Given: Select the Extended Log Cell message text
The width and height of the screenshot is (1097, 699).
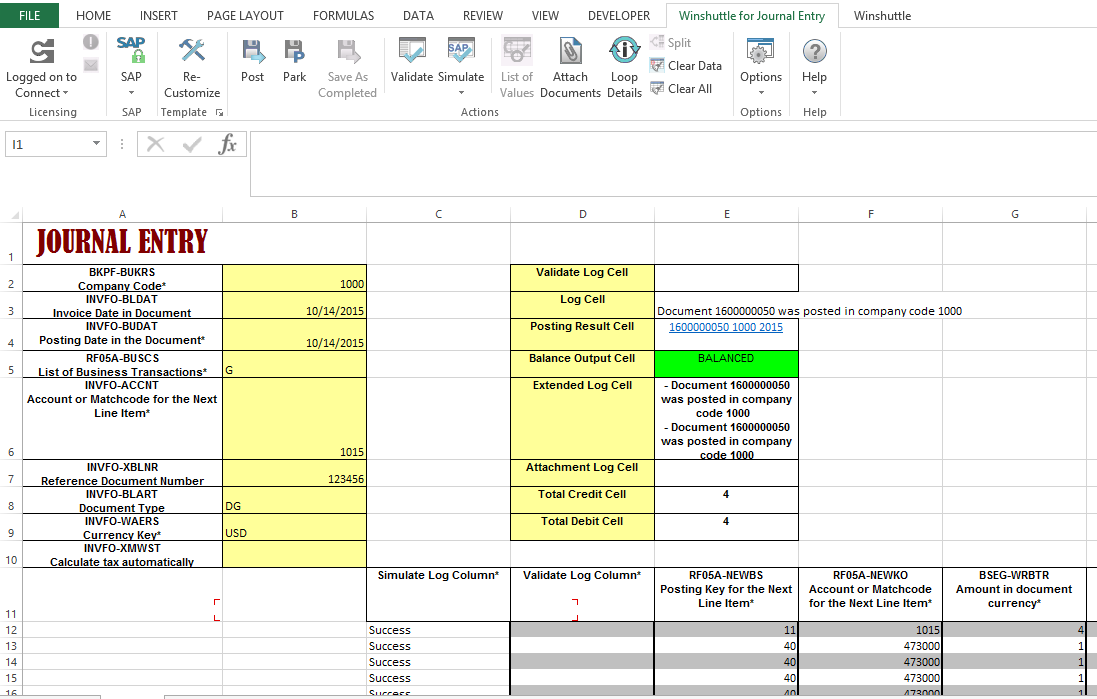Looking at the screenshot, I should pyautogui.click(x=726, y=418).
